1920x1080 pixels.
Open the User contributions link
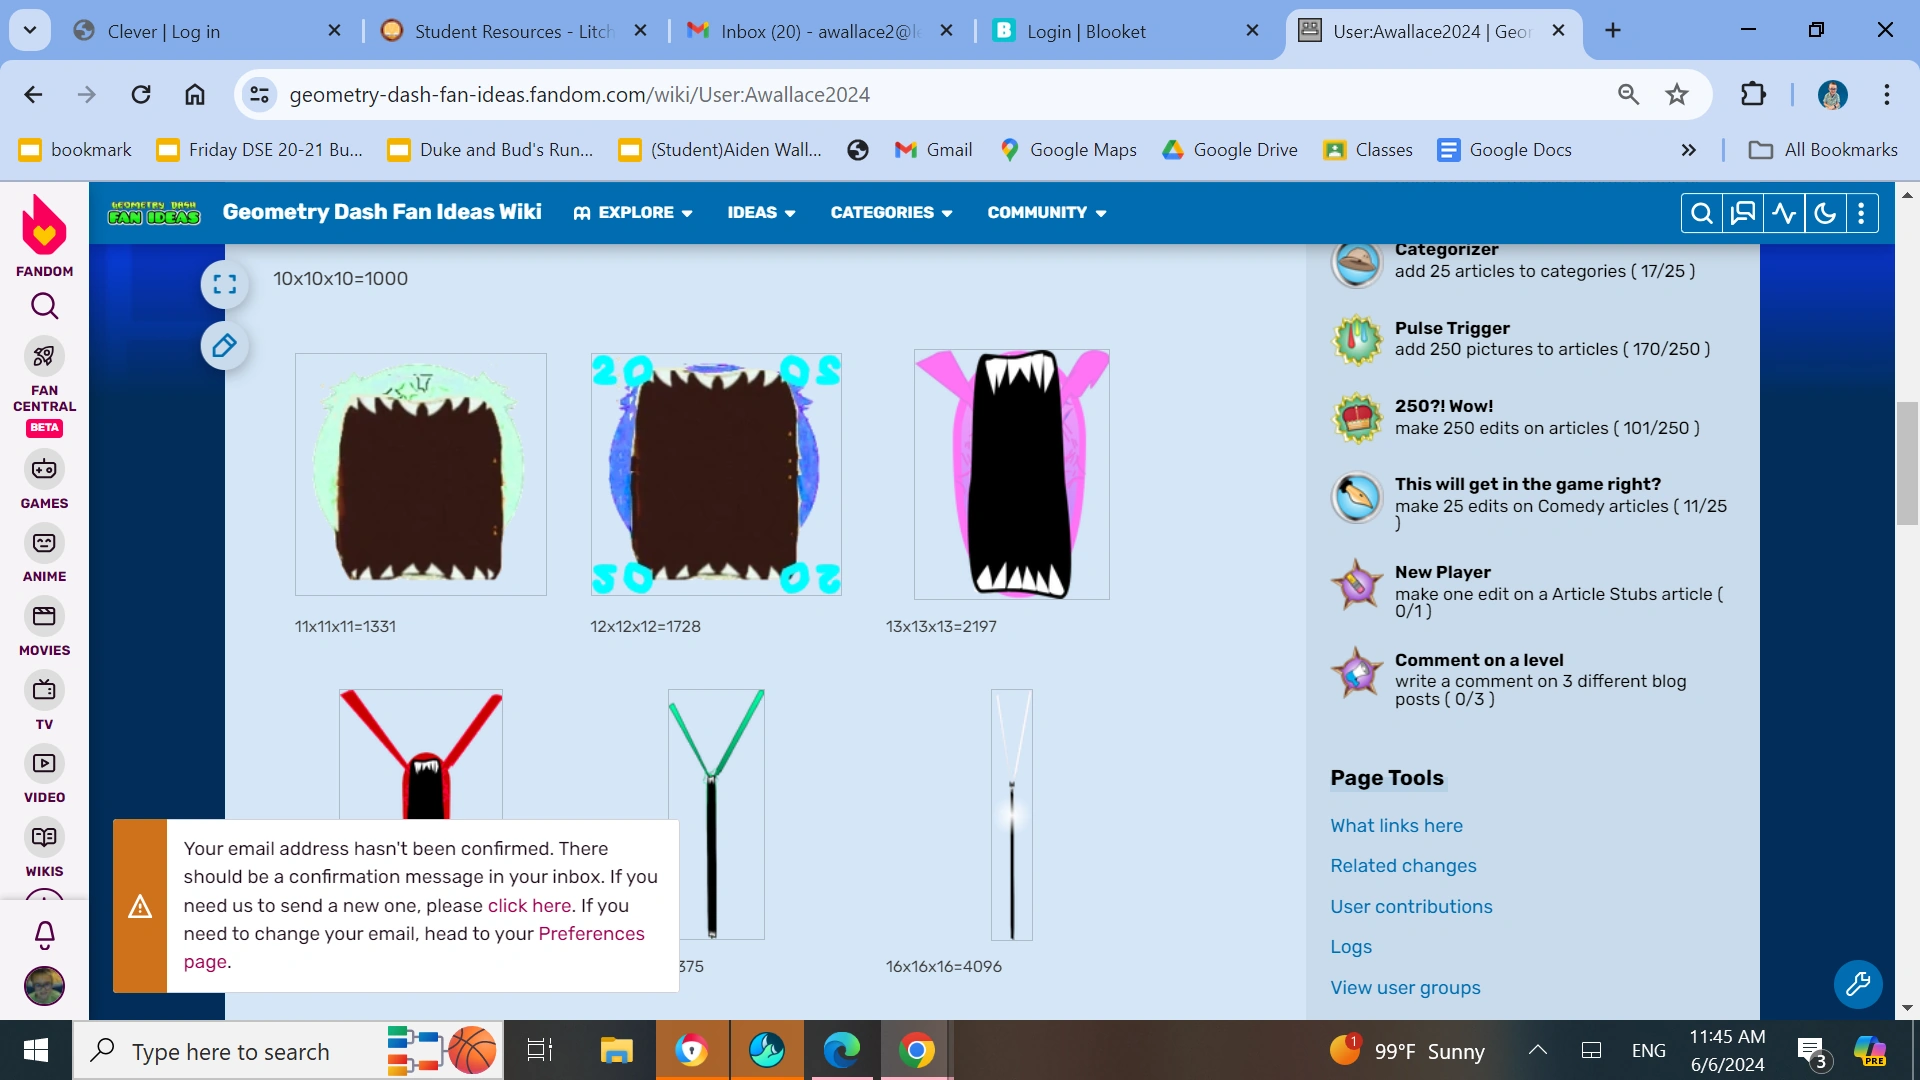[x=1411, y=906]
